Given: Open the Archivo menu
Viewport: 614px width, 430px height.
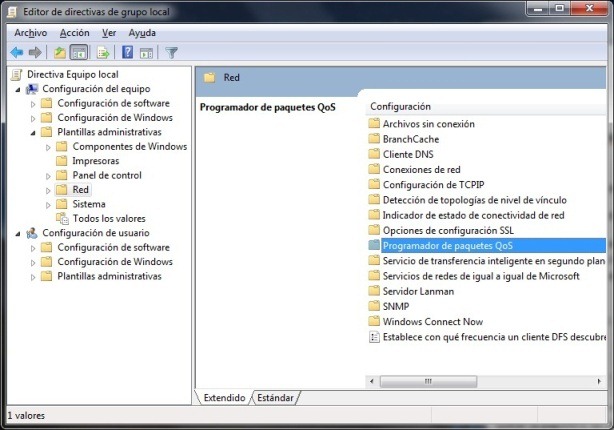Looking at the screenshot, I should pyautogui.click(x=31, y=33).
